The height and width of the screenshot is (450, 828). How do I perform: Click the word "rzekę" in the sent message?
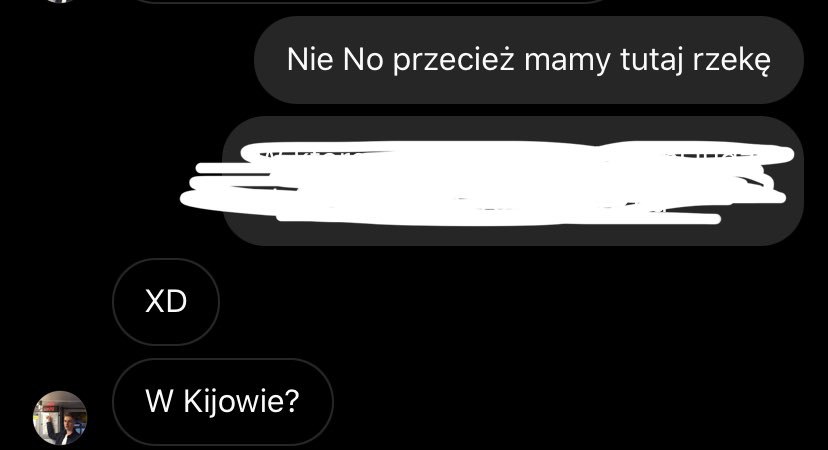[731, 60]
